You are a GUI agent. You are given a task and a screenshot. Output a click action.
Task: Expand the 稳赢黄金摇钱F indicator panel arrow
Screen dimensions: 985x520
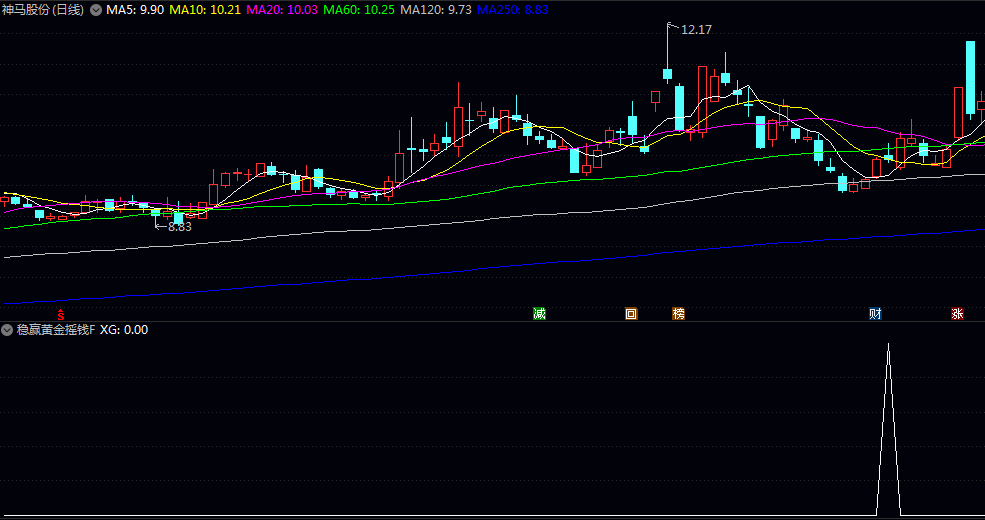click(7, 330)
